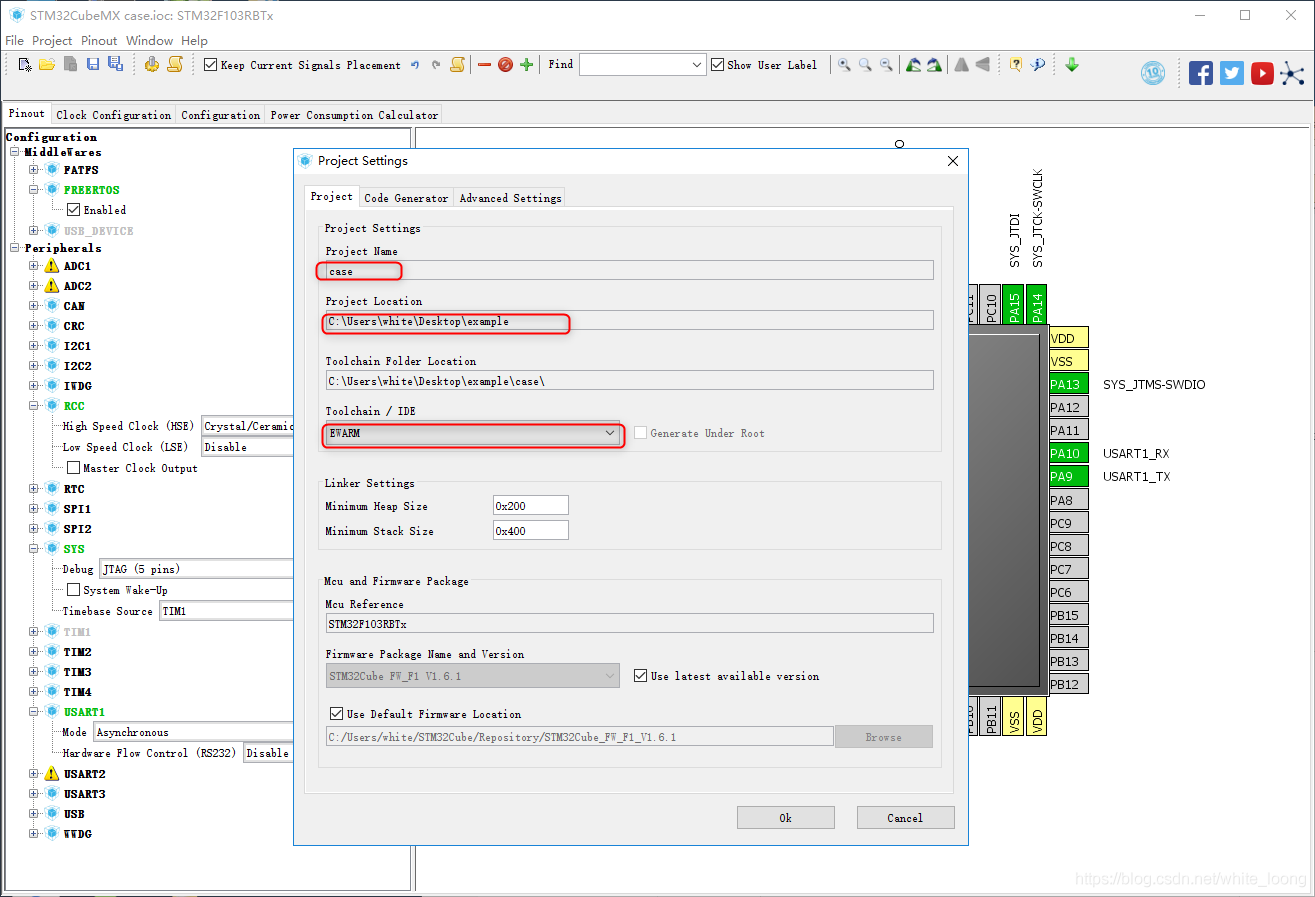Click the ST community network icon

[1293, 73]
